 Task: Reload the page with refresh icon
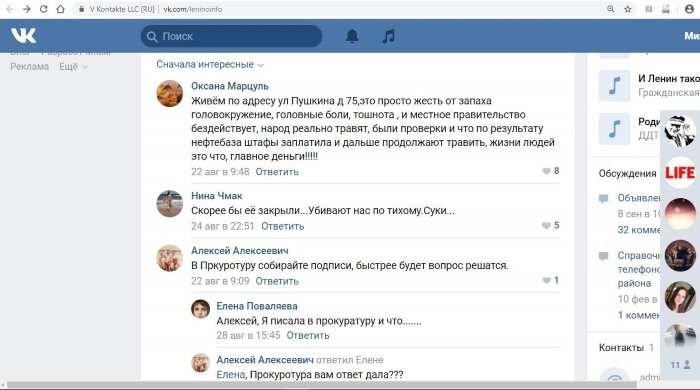(43, 9)
